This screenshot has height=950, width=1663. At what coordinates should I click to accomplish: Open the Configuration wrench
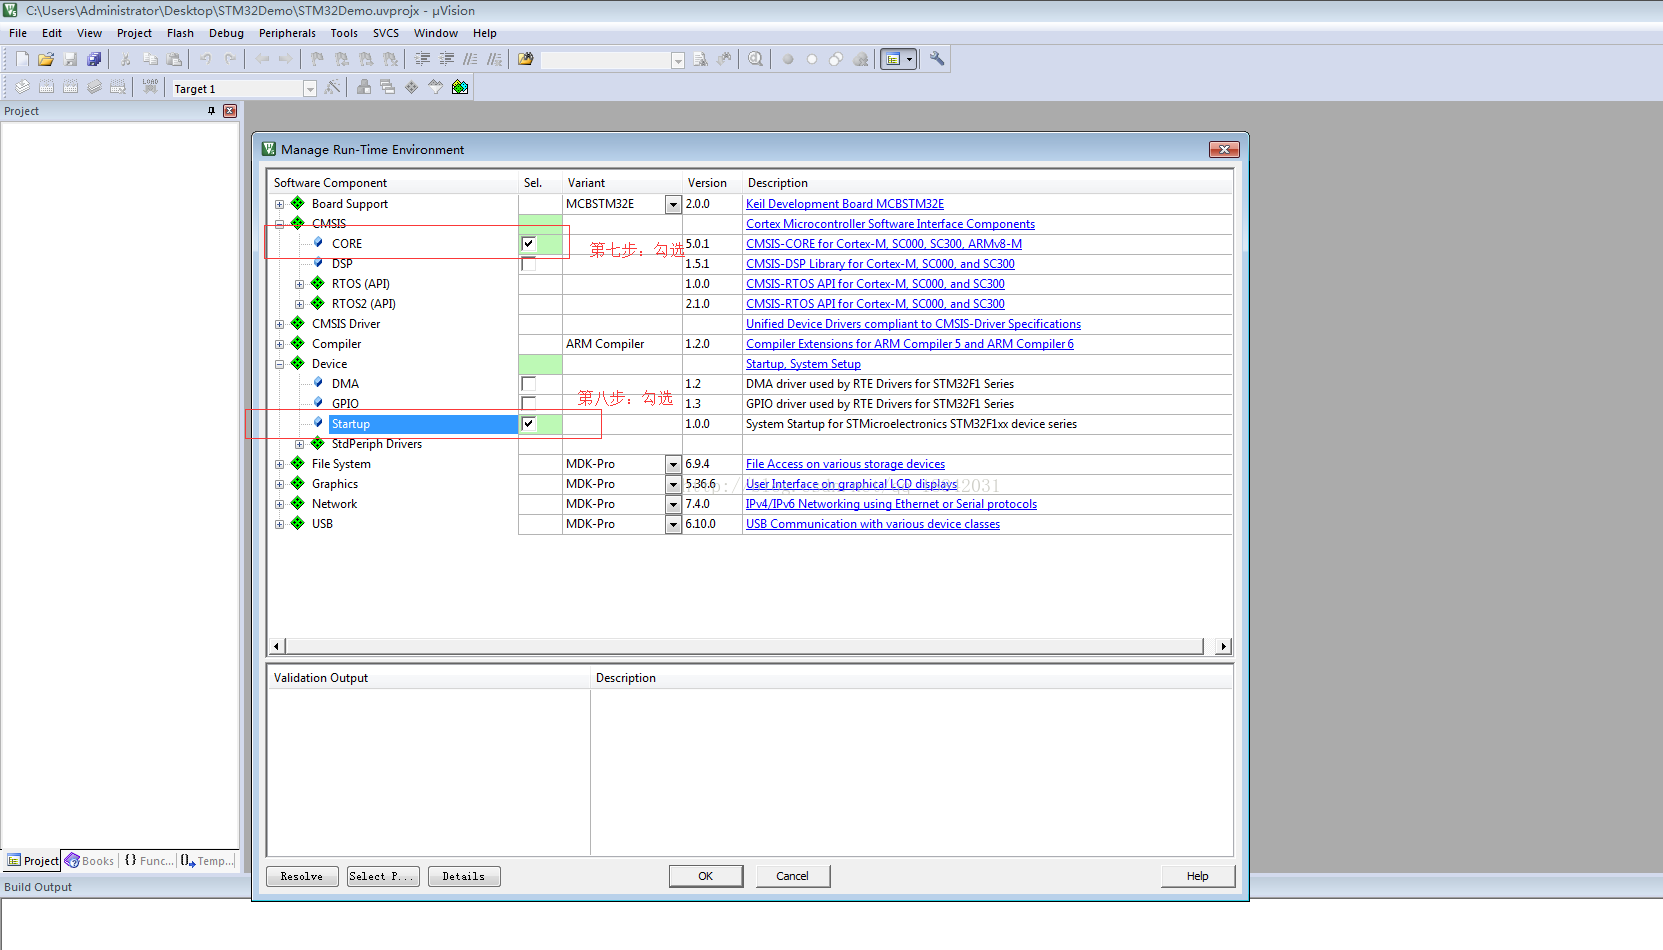tap(937, 59)
